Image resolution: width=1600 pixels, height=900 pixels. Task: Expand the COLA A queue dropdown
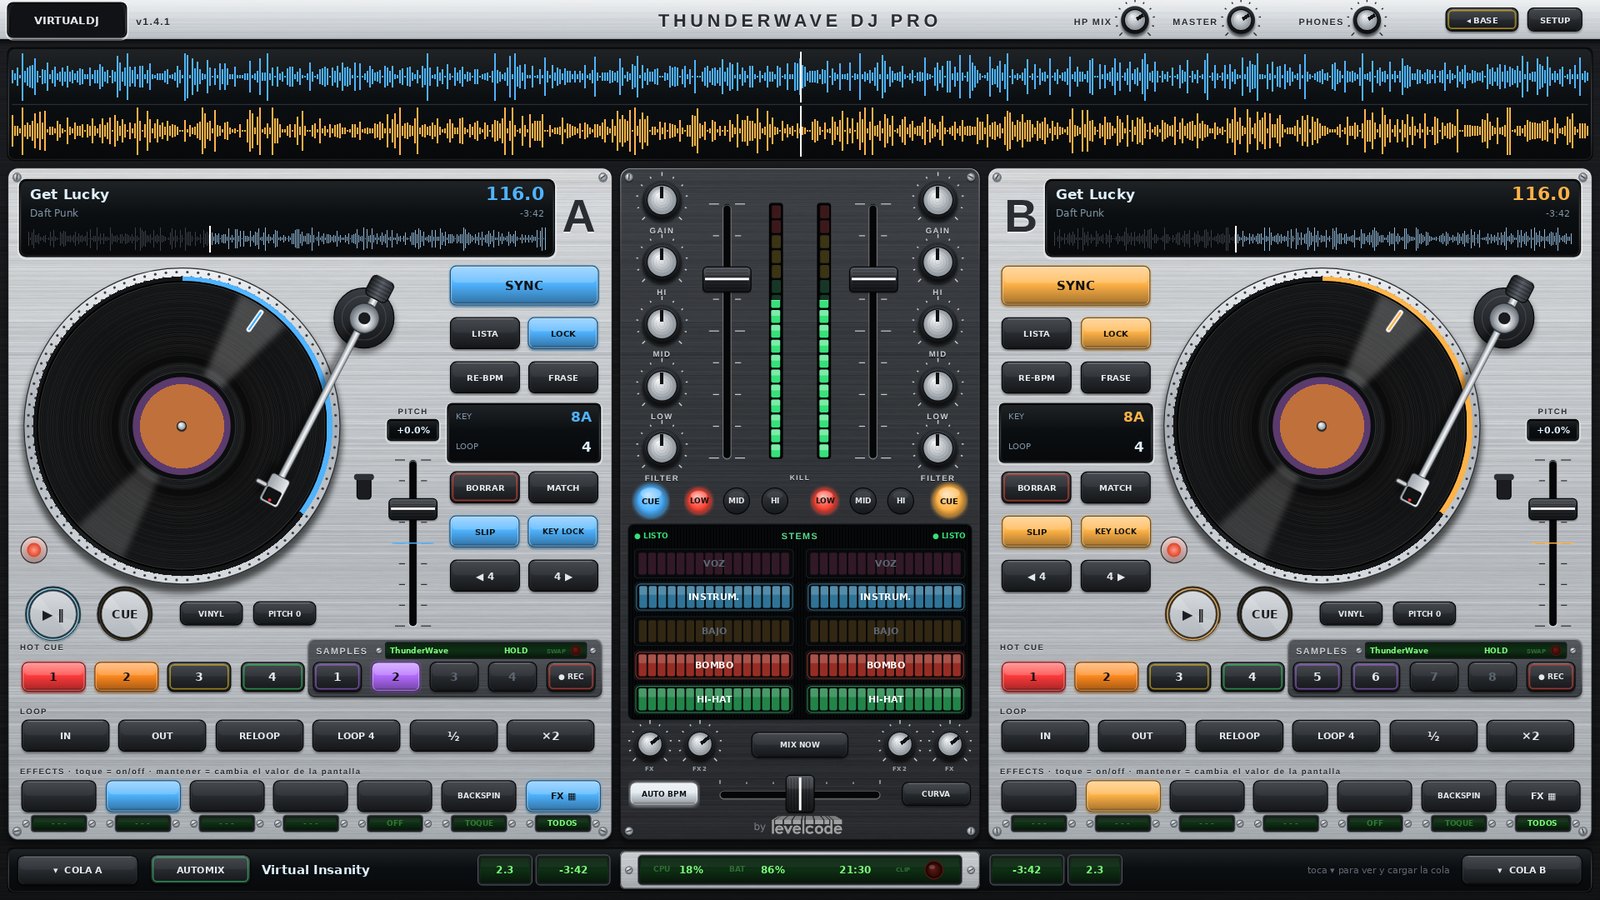tap(75, 870)
